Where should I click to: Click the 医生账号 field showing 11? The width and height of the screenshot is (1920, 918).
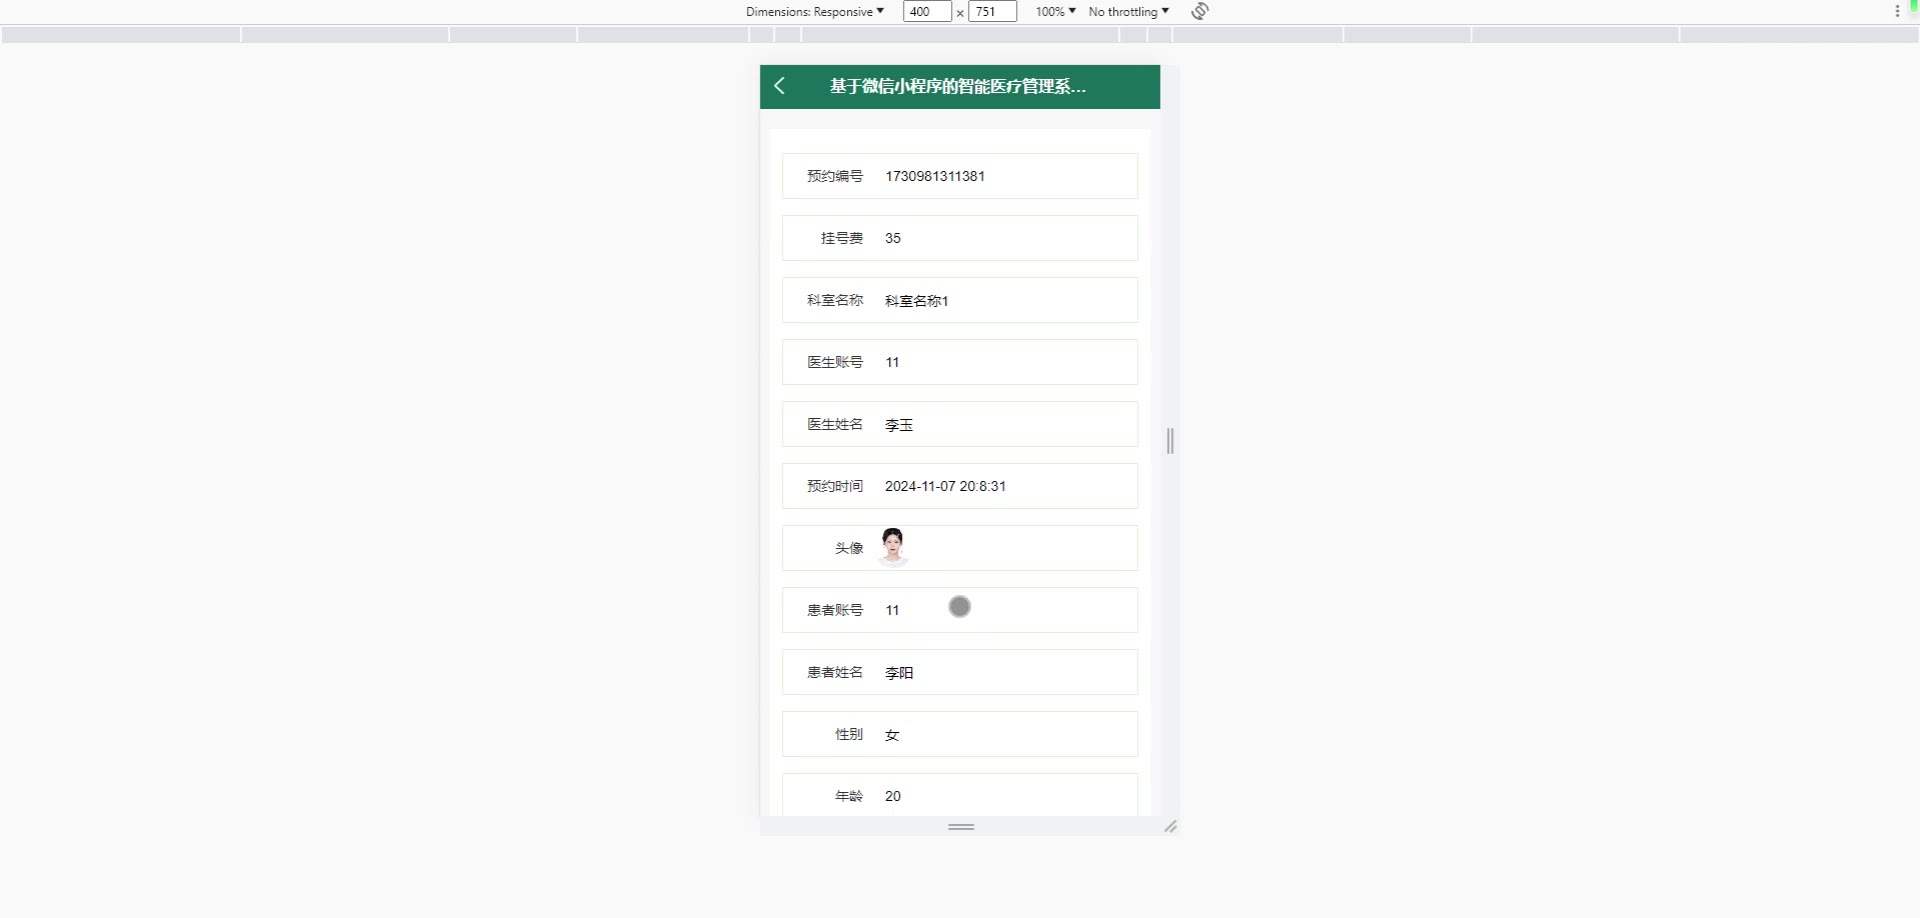tap(960, 362)
